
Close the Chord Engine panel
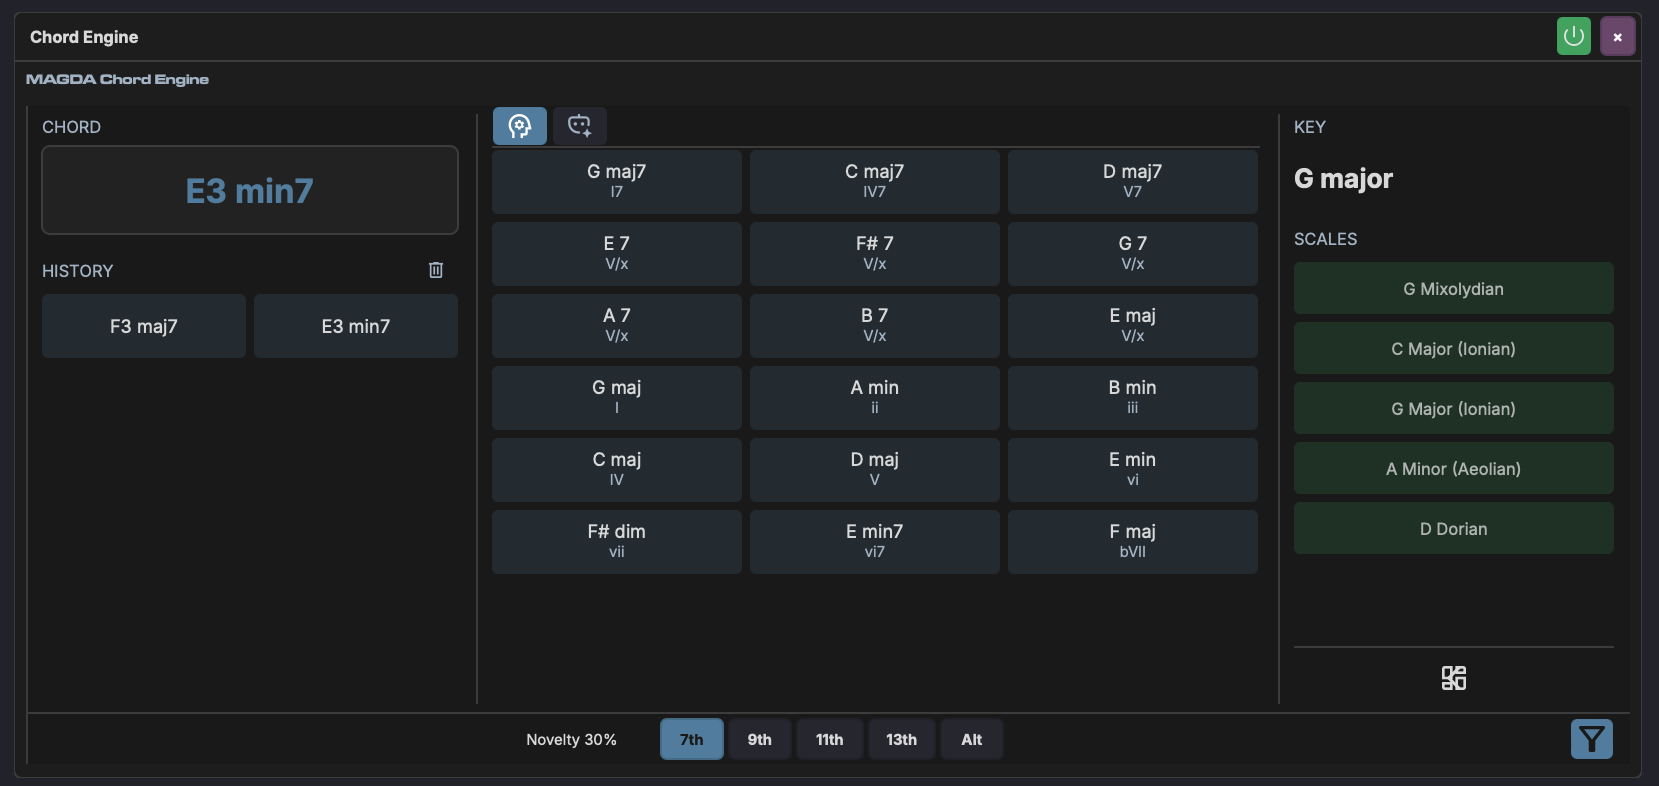click(1617, 37)
